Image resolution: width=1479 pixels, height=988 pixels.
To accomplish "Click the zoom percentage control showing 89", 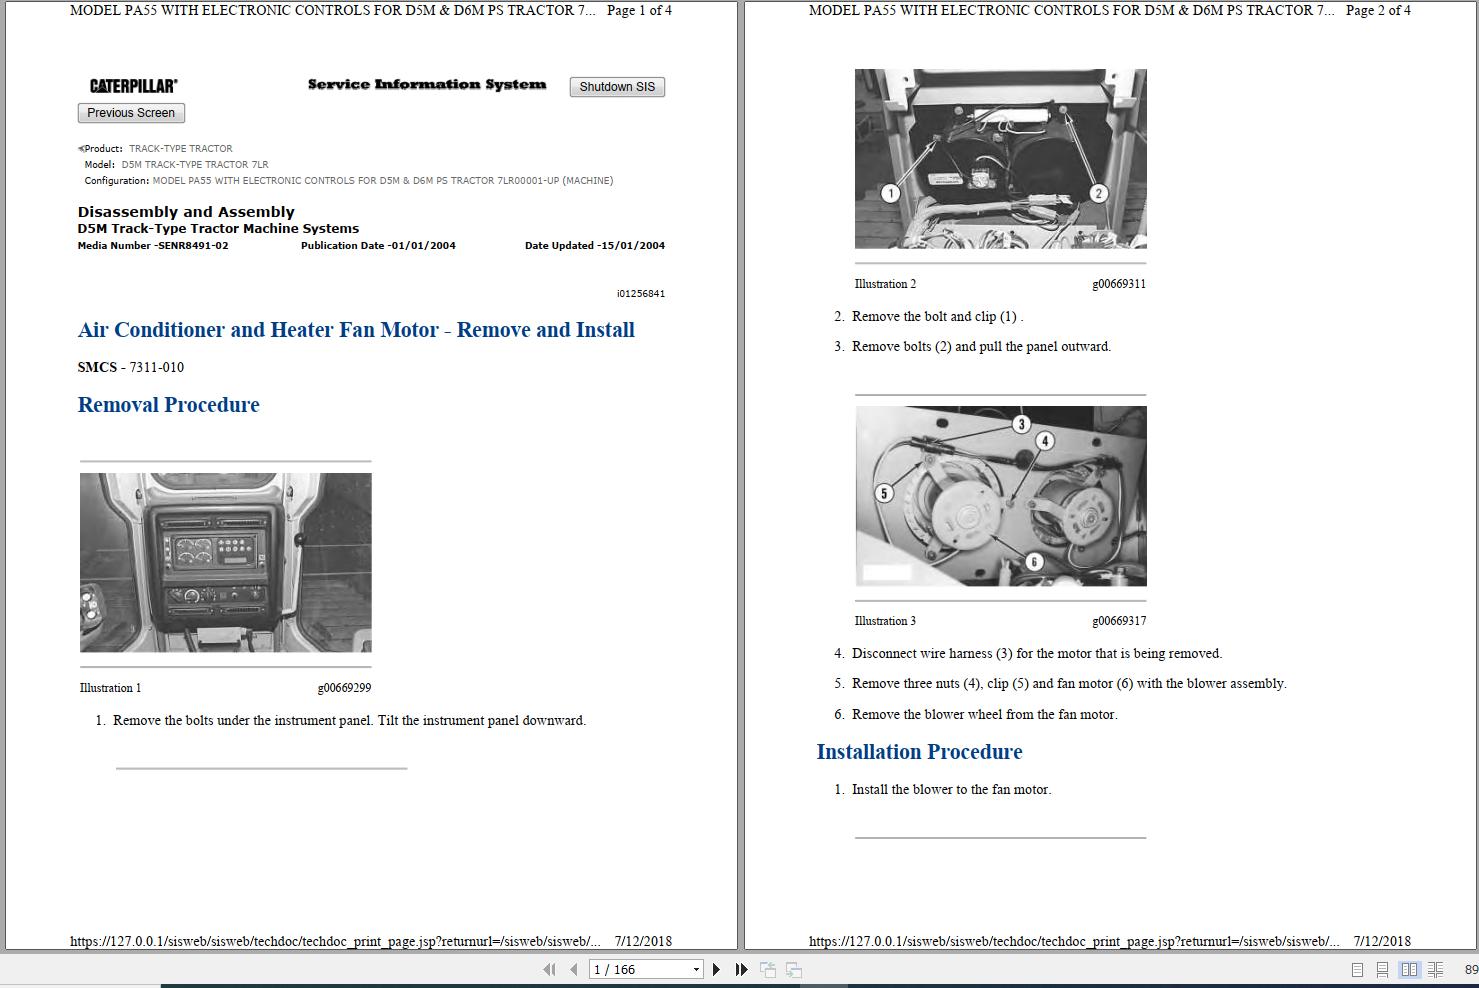I will click(1471, 969).
